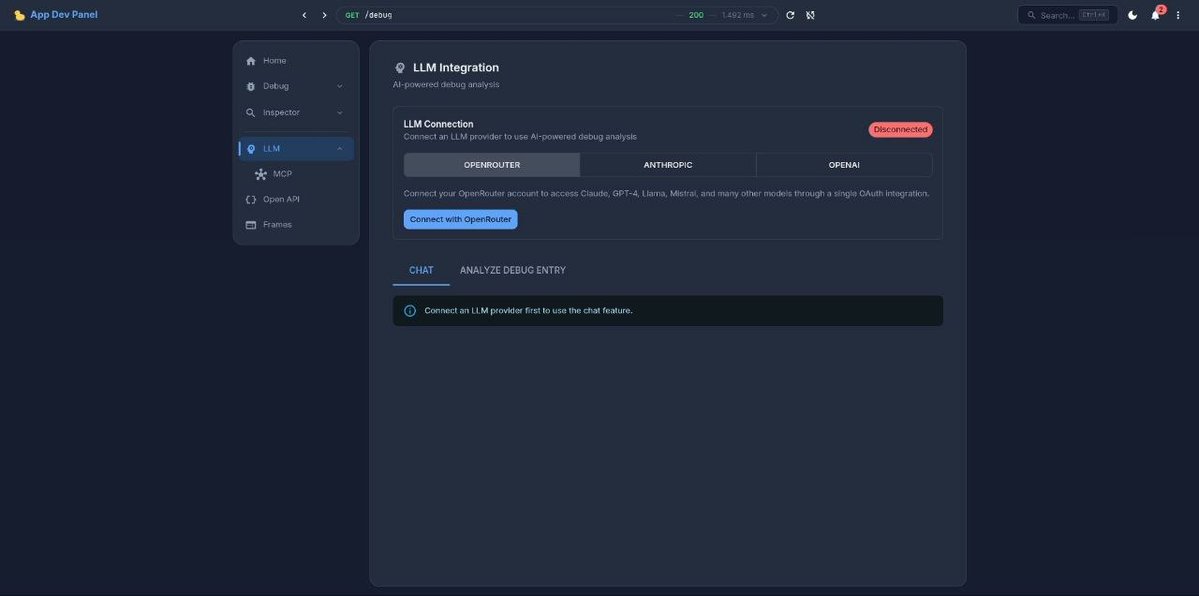
Task: Open the three-dot more options menu
Action: tap(1178, 15)
